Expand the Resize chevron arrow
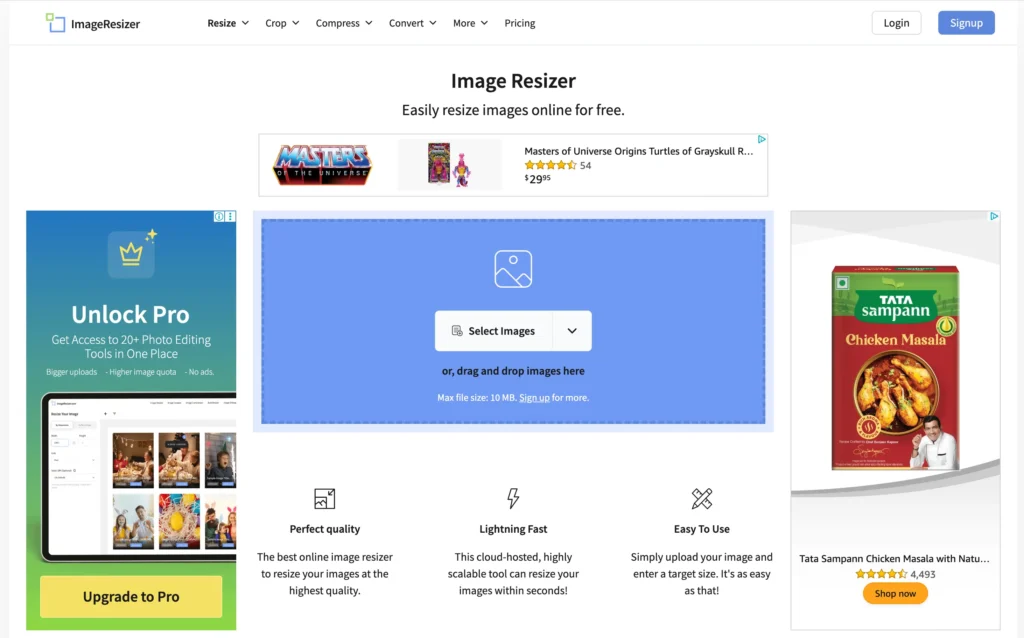The width and height of the screenshot is (1024, 638). [246, 23]
